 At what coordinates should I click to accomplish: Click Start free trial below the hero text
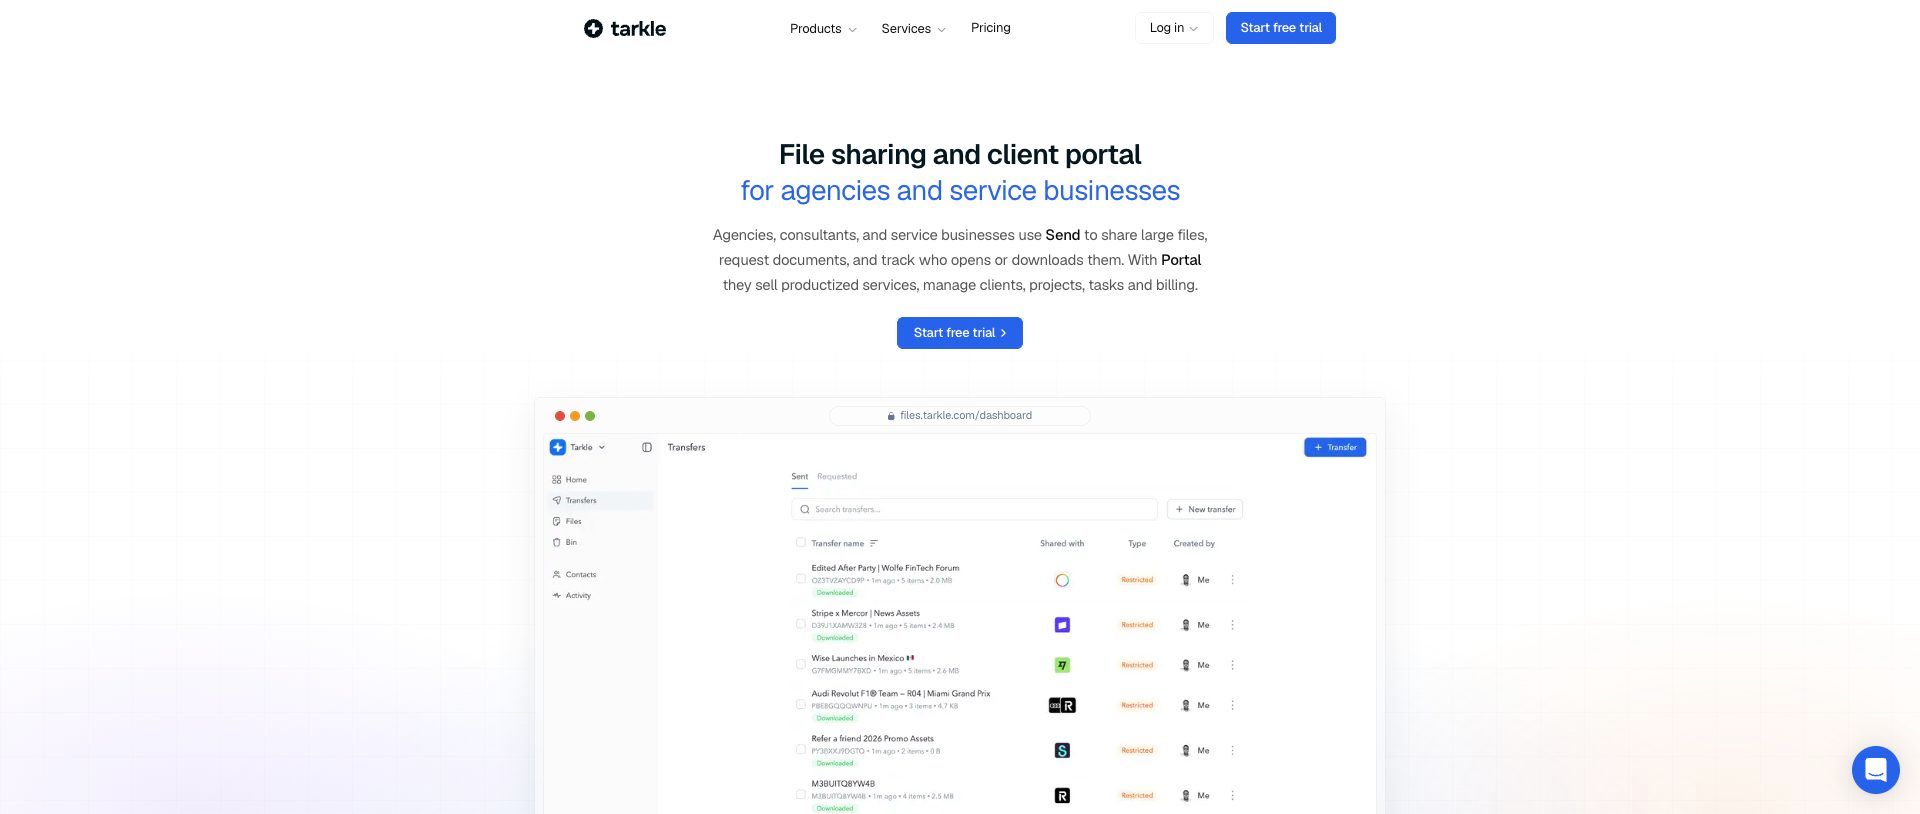coord(960,333)
